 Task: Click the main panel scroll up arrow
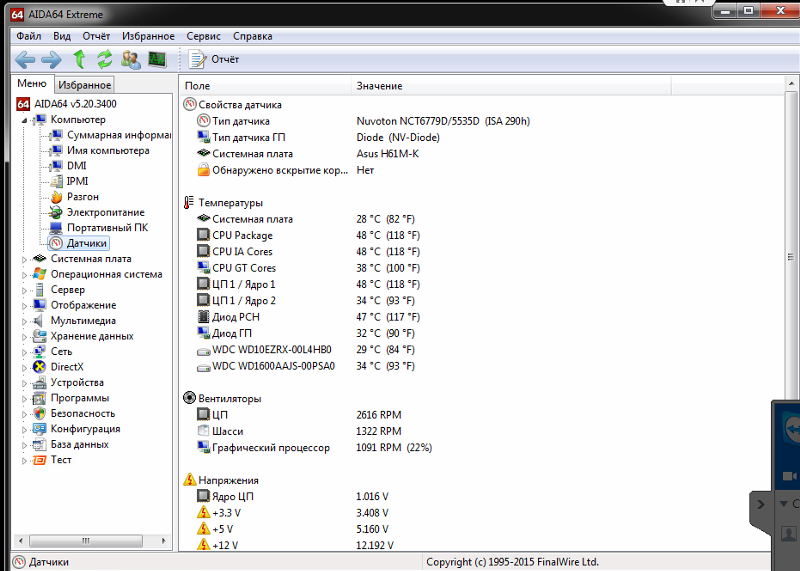click(x=791, y=83)
